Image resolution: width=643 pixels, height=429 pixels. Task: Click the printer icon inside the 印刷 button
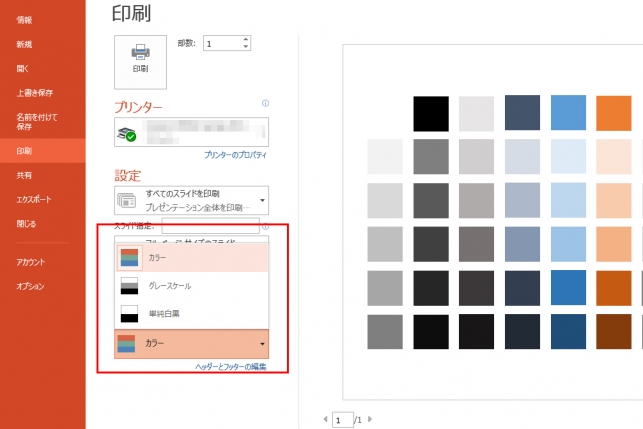coord(140,52)
